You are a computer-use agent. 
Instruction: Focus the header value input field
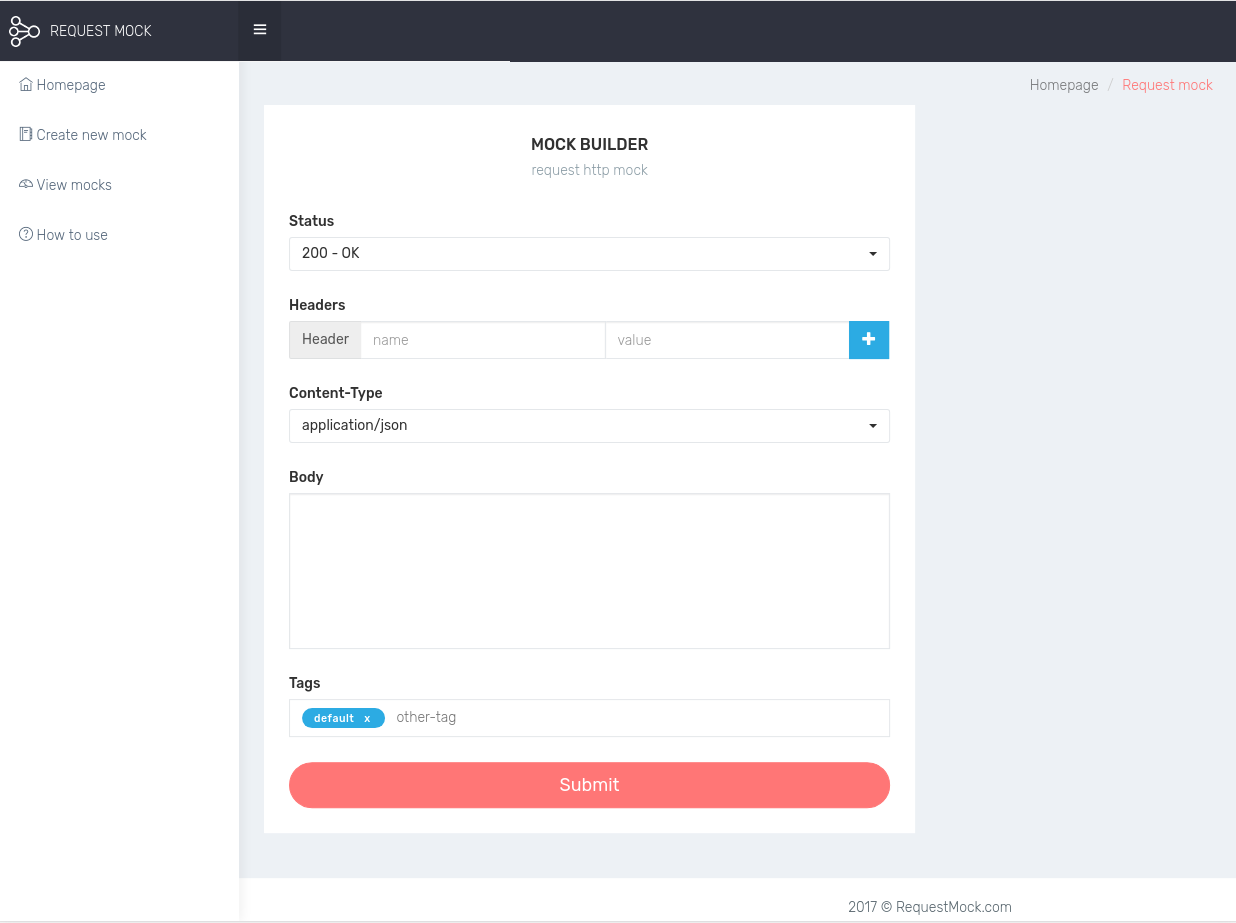[x=727, y=340]
